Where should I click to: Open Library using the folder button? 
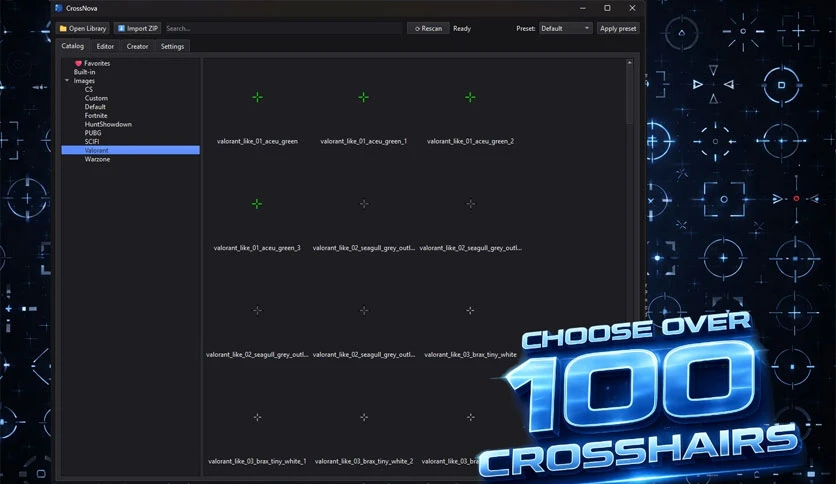[x=83, y=28]
